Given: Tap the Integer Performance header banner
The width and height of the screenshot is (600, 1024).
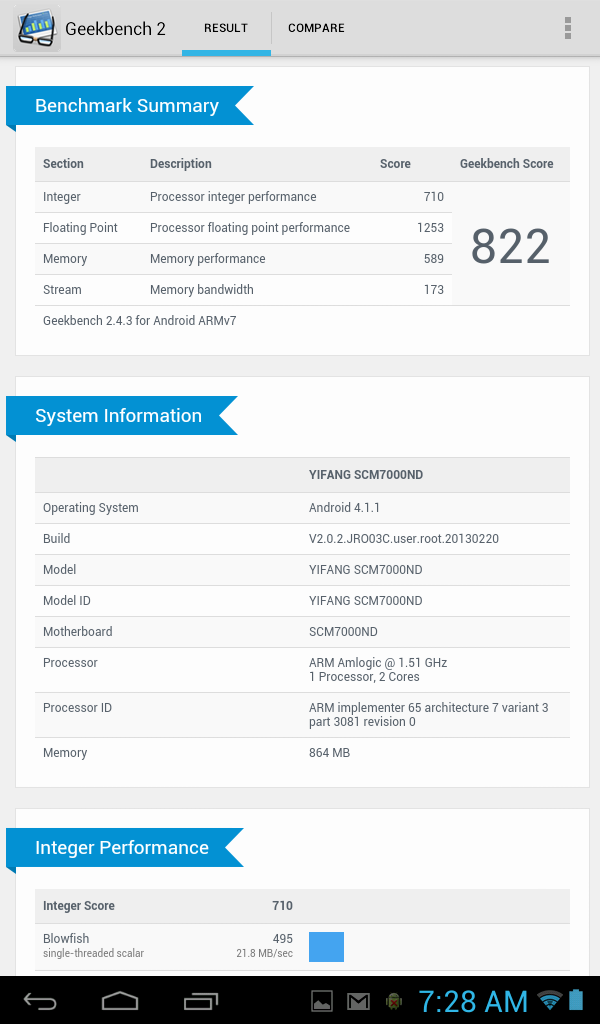Looking at the screenshot, I should 122,848.
